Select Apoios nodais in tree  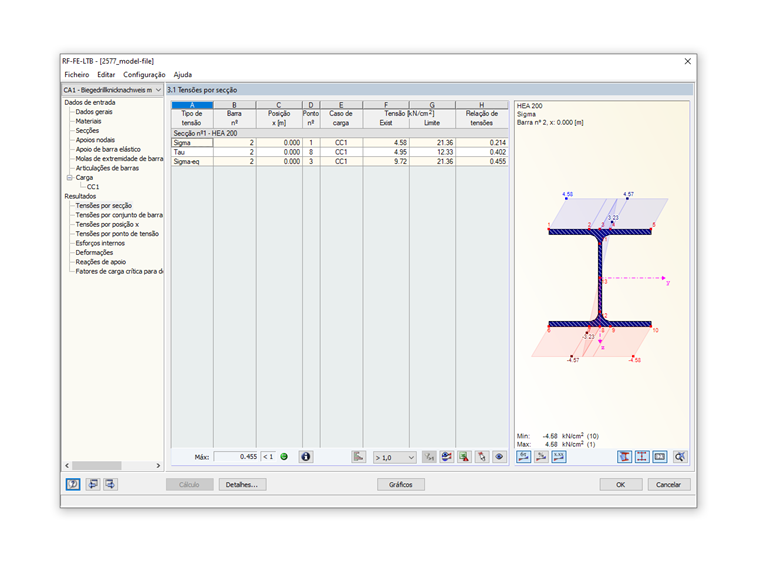click(x=95, y=140)
